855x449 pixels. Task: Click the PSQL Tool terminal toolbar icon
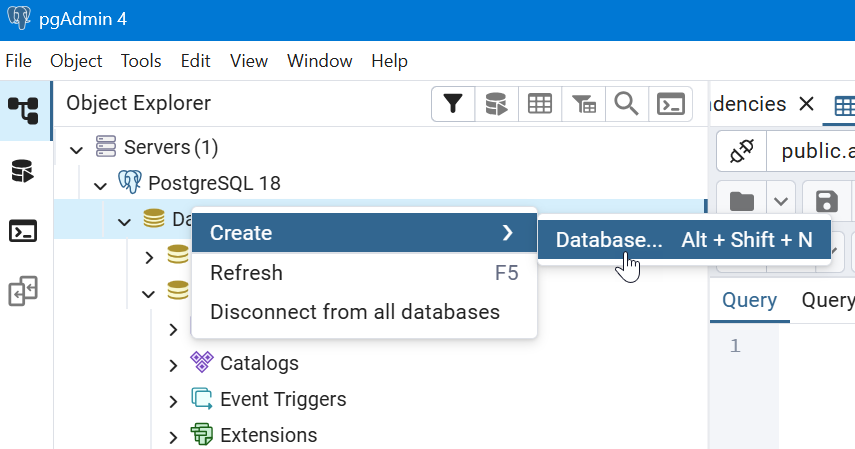point(670,104)
